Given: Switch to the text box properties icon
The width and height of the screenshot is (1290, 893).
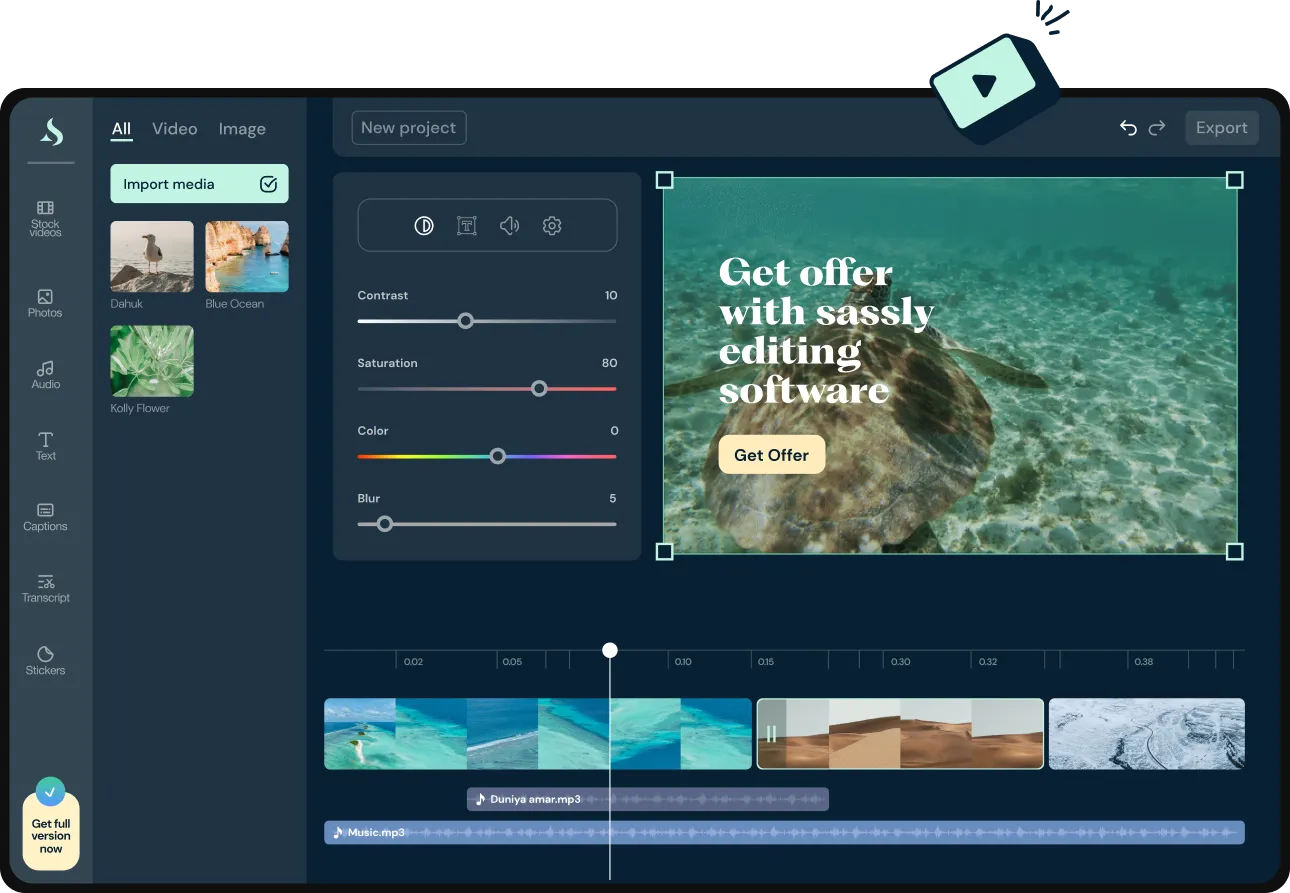Looking at the screenshot, I should pos(466,226).
